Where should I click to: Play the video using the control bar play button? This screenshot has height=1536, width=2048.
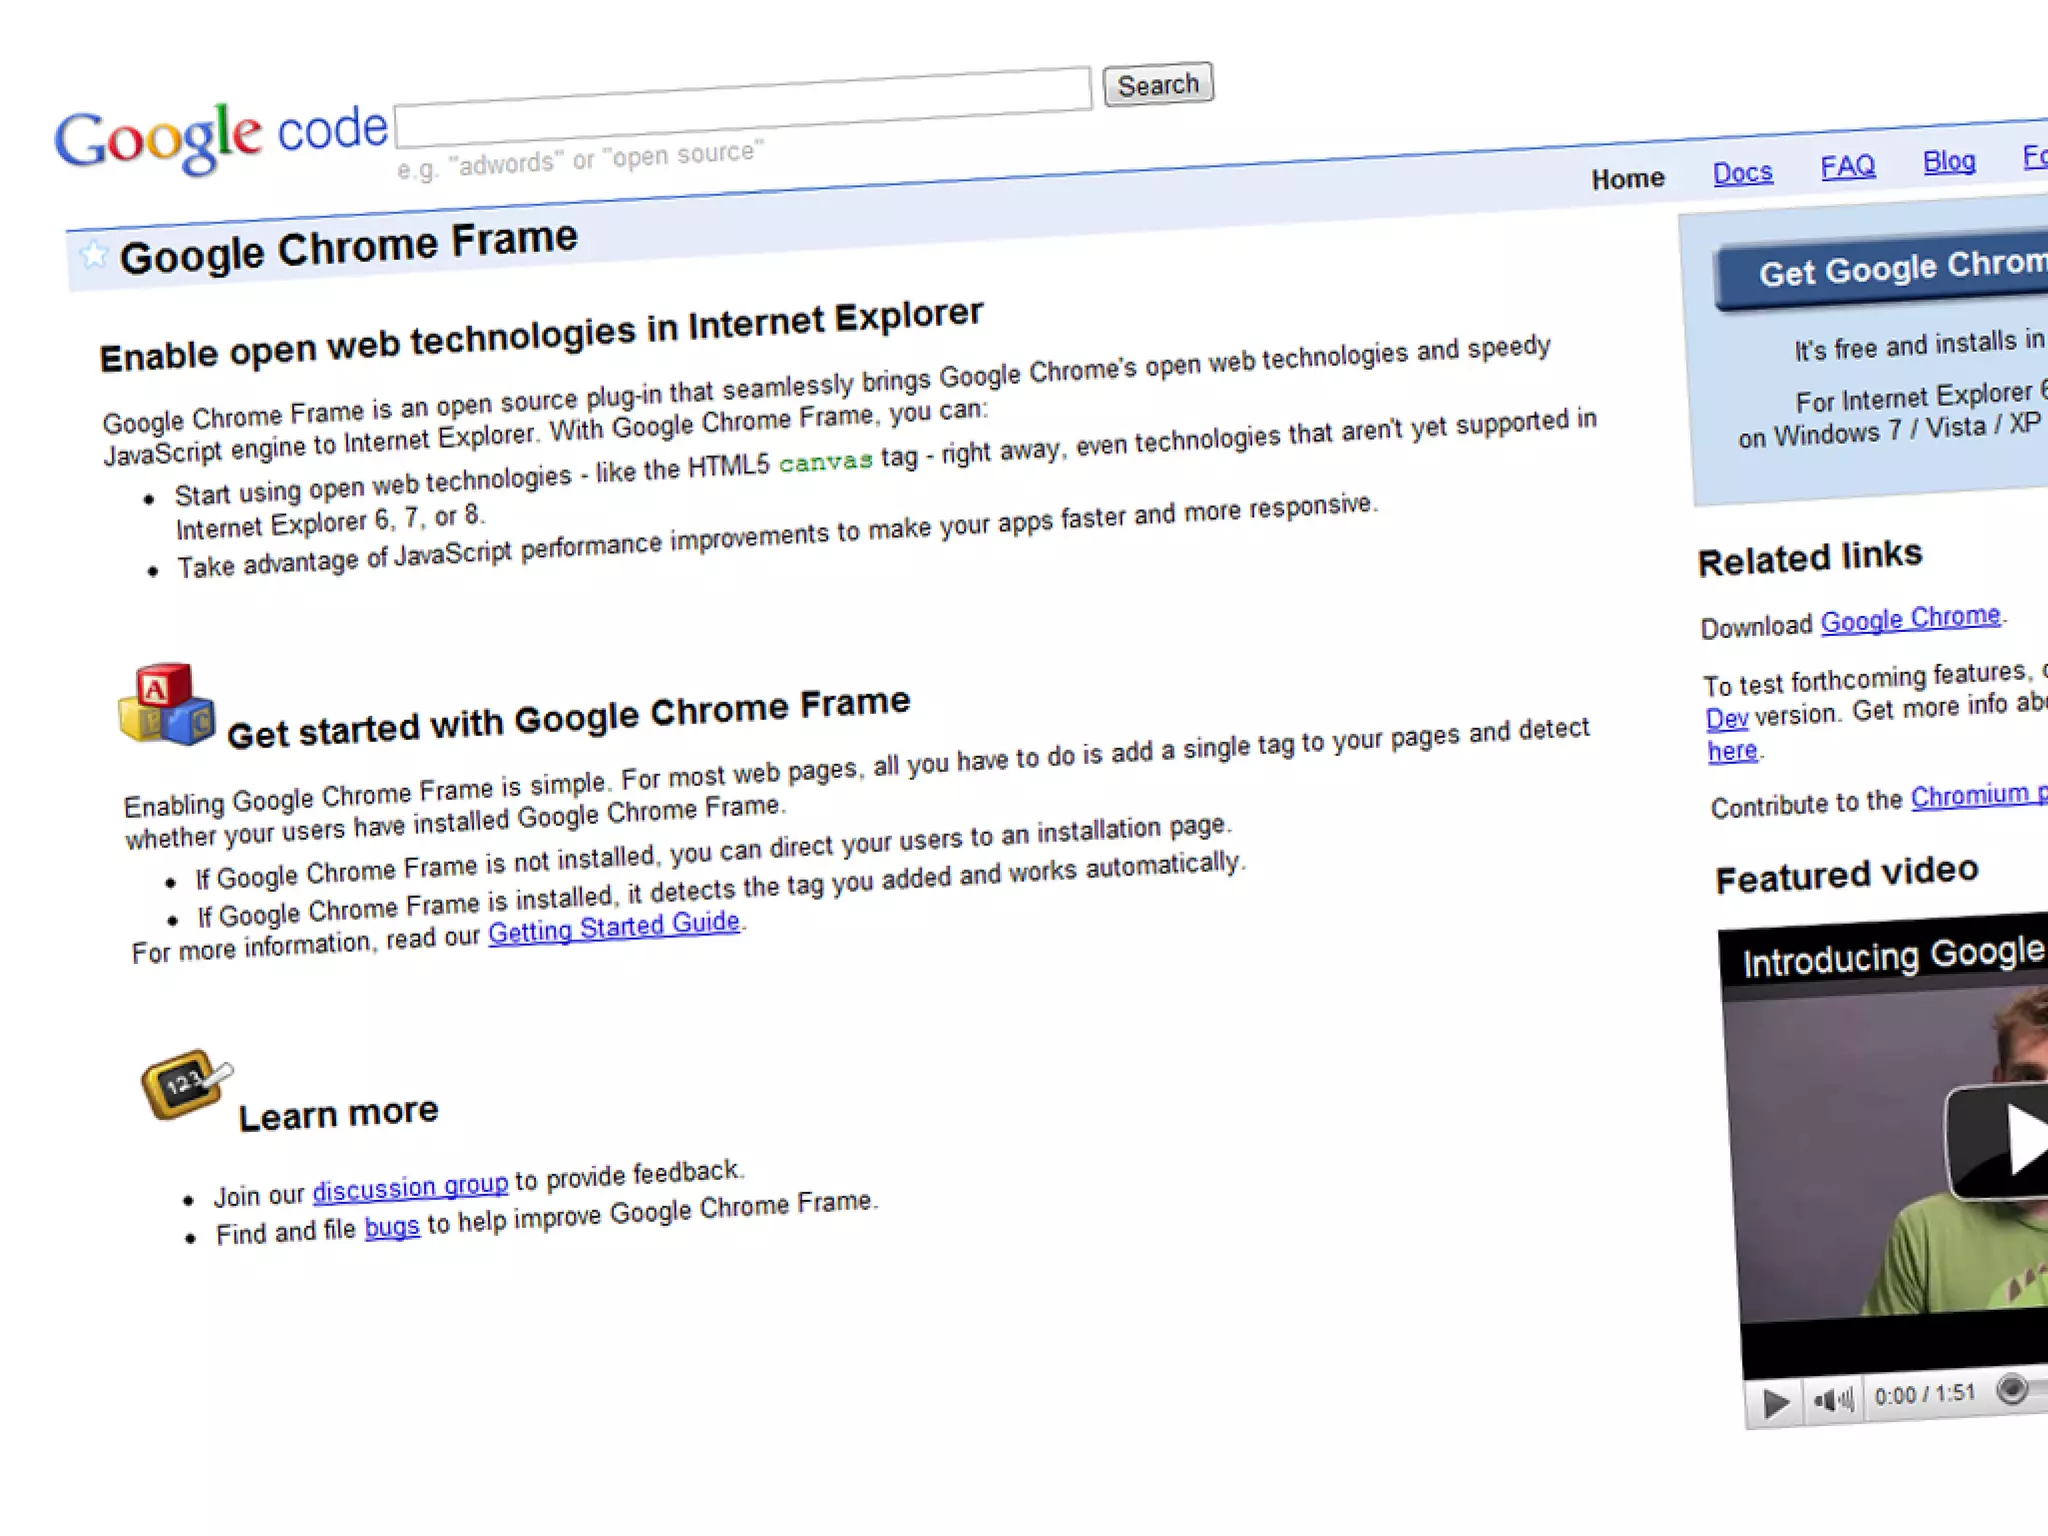(1776, 1403)
